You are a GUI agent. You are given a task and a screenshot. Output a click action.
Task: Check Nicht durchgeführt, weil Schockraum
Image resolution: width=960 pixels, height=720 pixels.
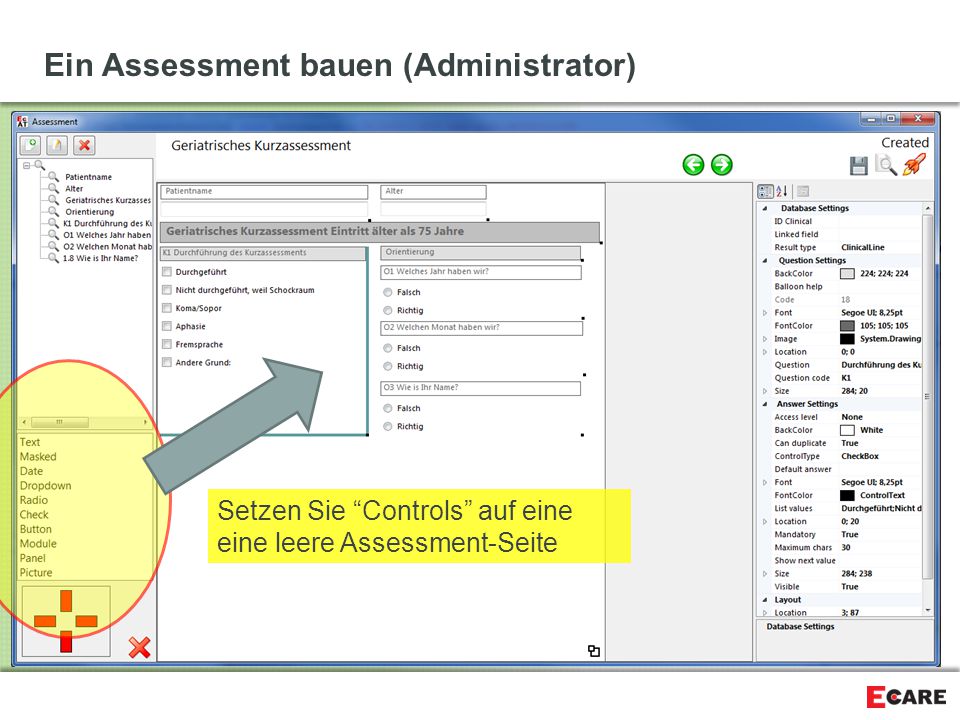(x=167, y=290)
